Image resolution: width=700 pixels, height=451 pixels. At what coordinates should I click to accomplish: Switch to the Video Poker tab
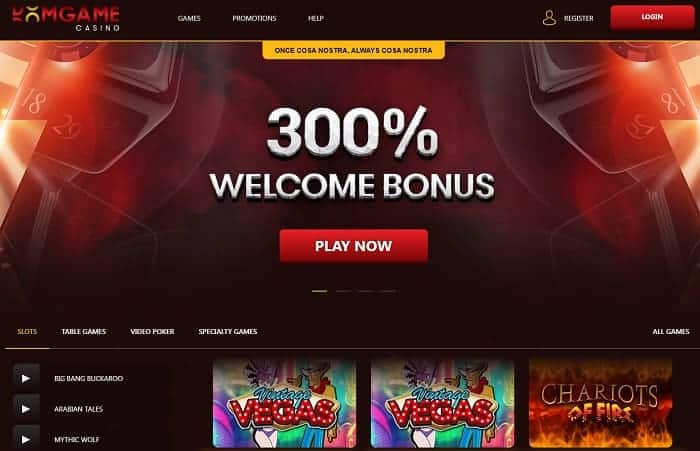[152, 331]
